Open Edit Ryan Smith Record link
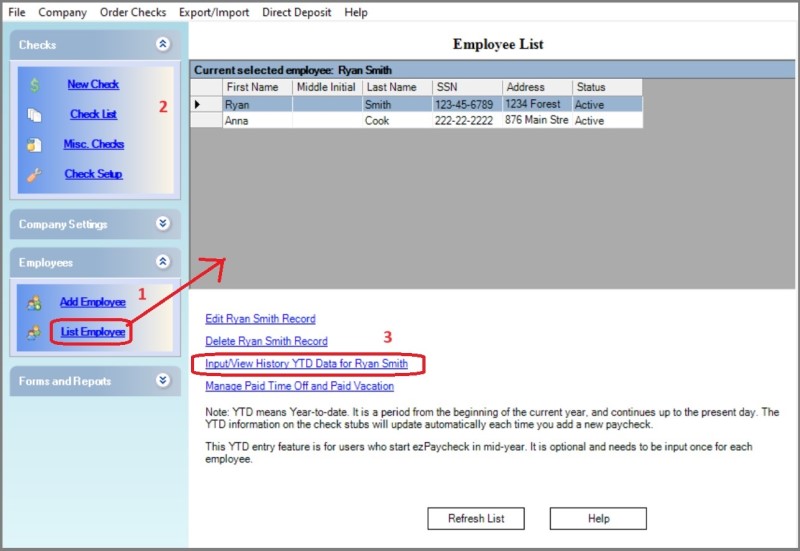Image resolution: width=800 pixels, height=551 pixels. point(260,319)
